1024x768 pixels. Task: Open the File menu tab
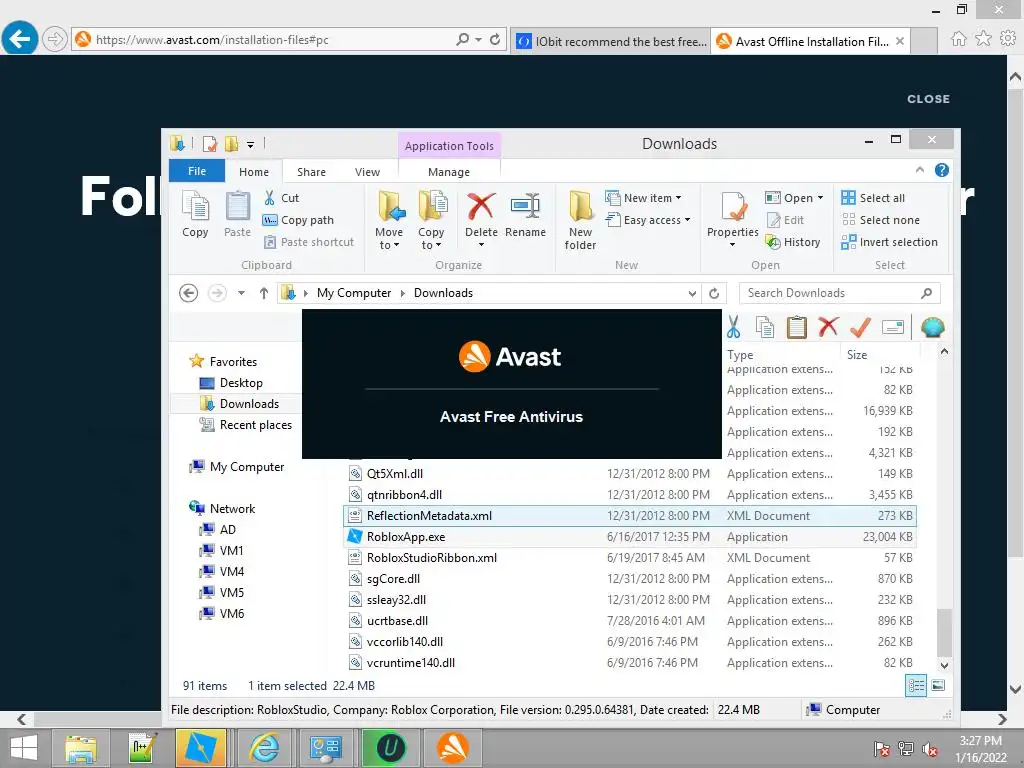[x=197, y=171]
